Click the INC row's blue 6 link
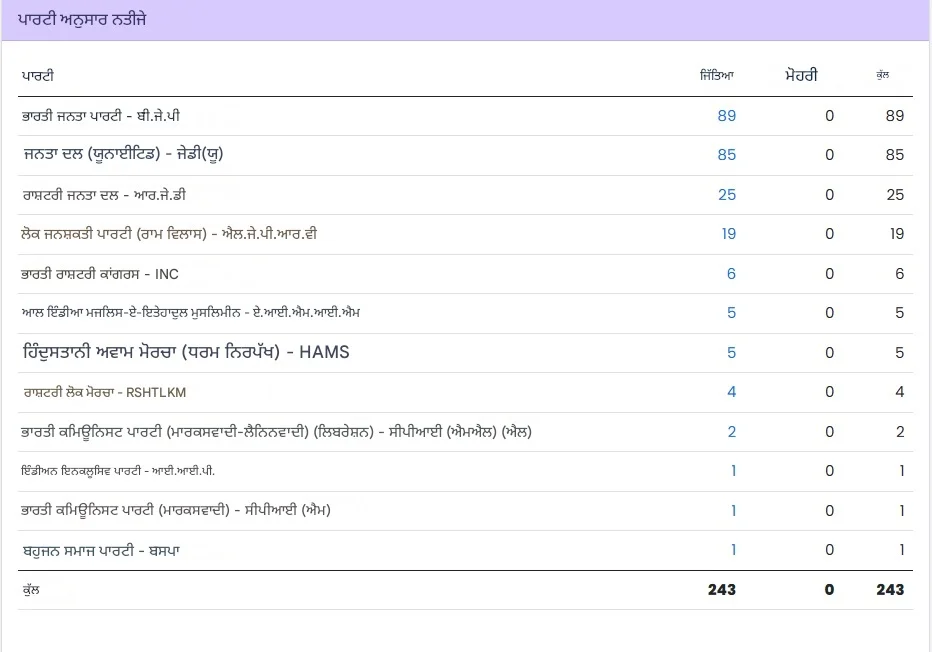 click(x=731, y=274)
